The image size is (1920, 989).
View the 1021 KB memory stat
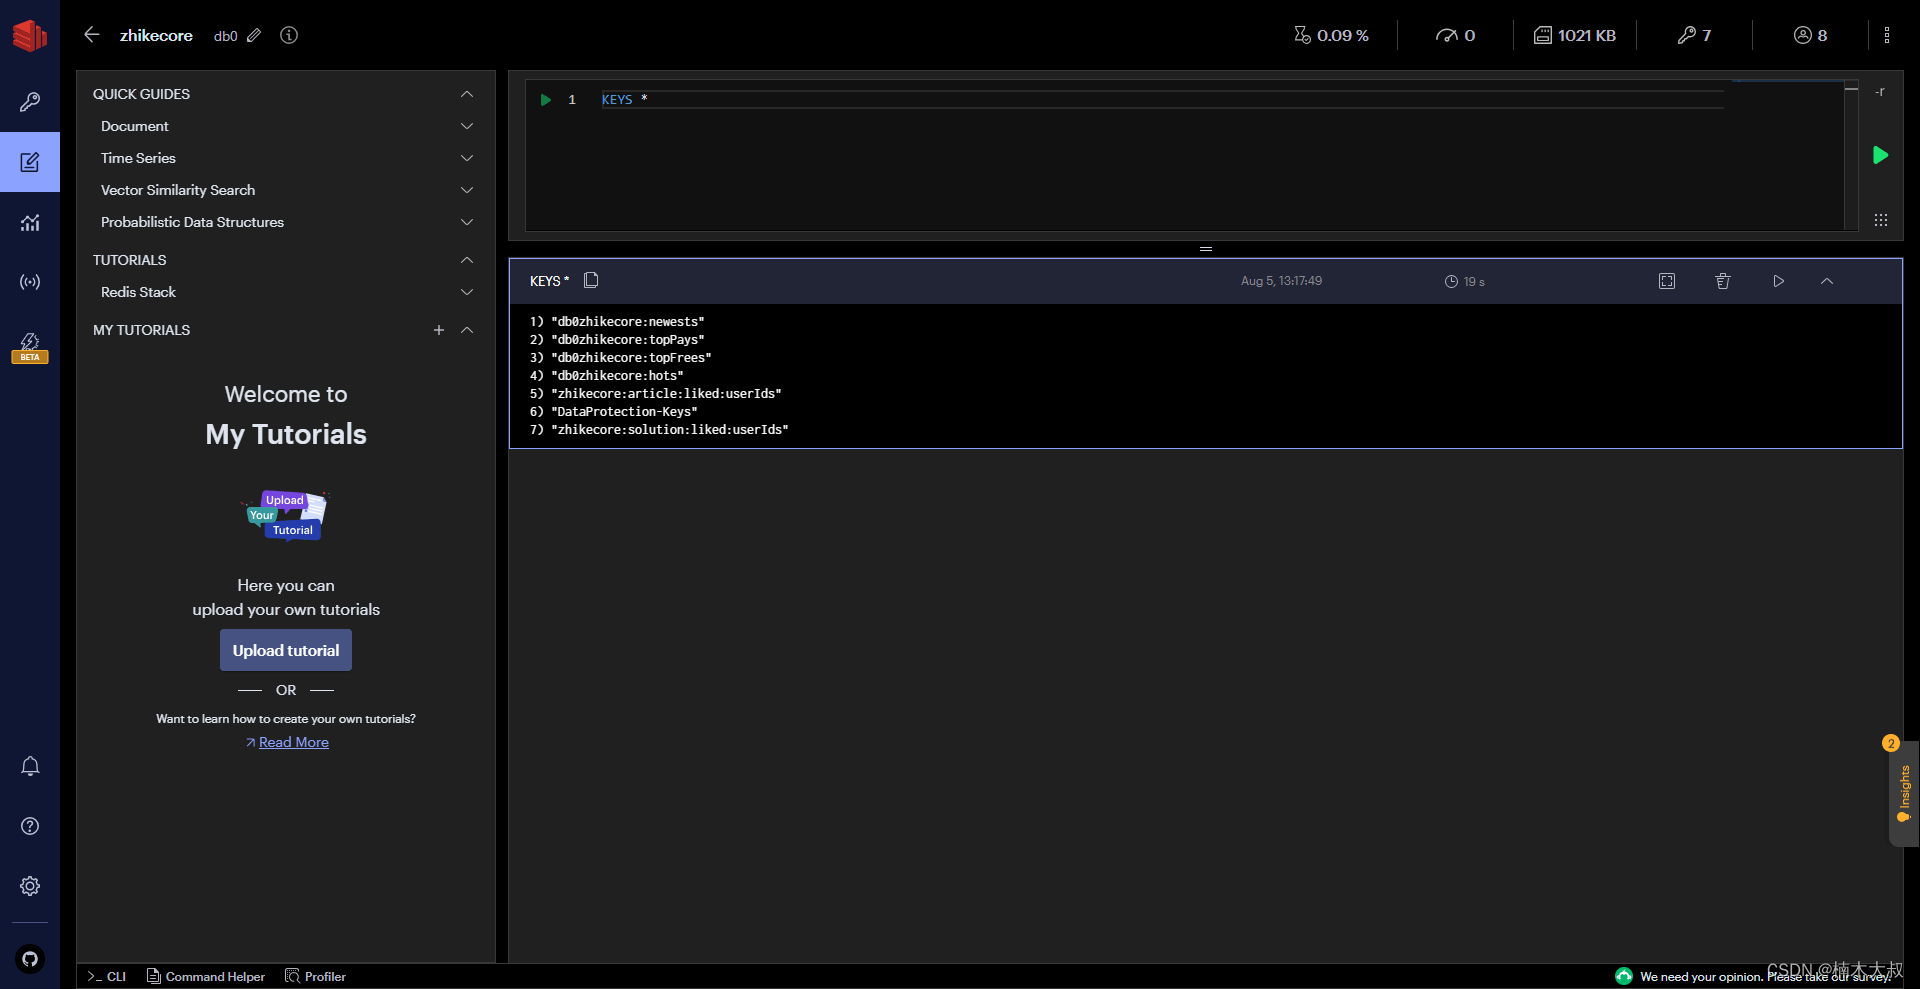pos(1575,35)
